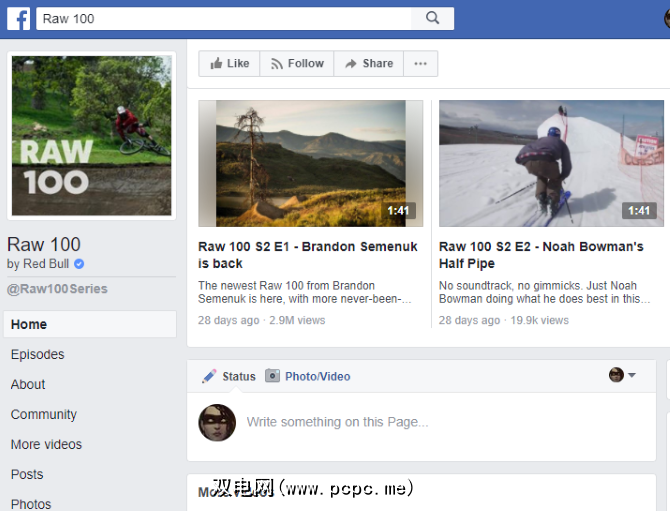Open the post-as identity dropdown arrow
The height and width of the screenshot is (511, 670).
click(632, 375)
